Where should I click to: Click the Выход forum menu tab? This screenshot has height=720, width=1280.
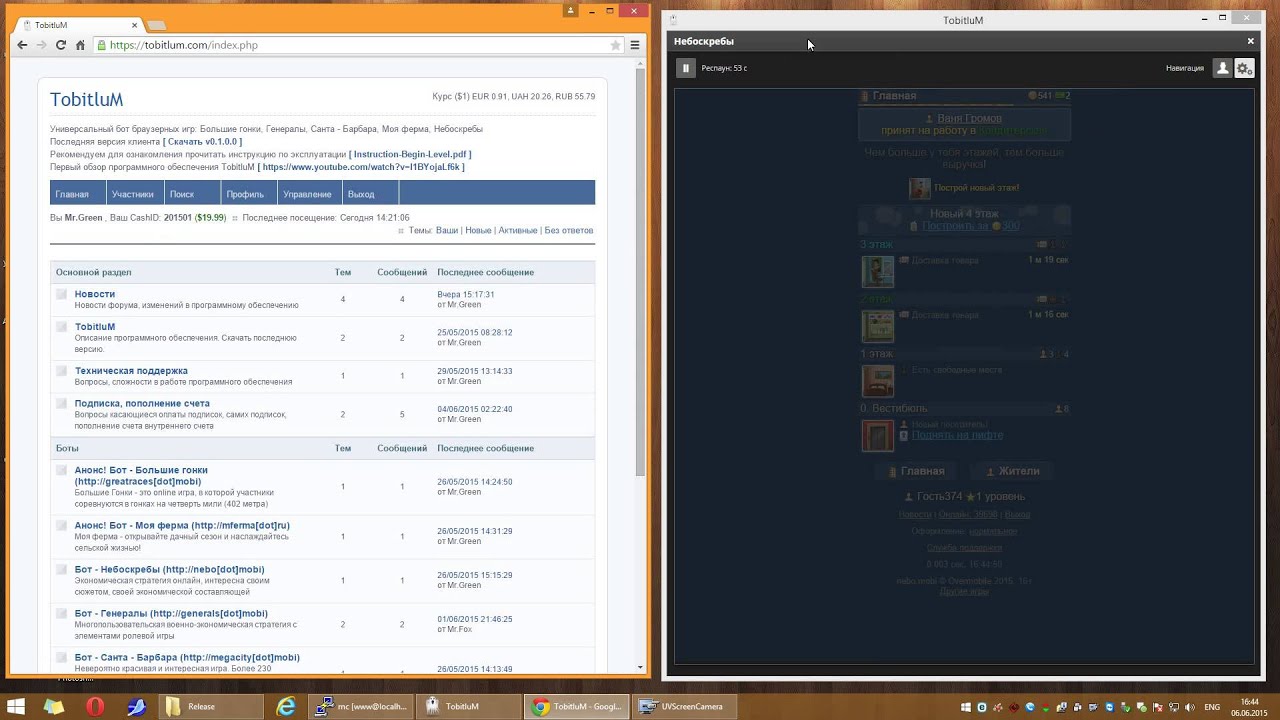point(361,194)
